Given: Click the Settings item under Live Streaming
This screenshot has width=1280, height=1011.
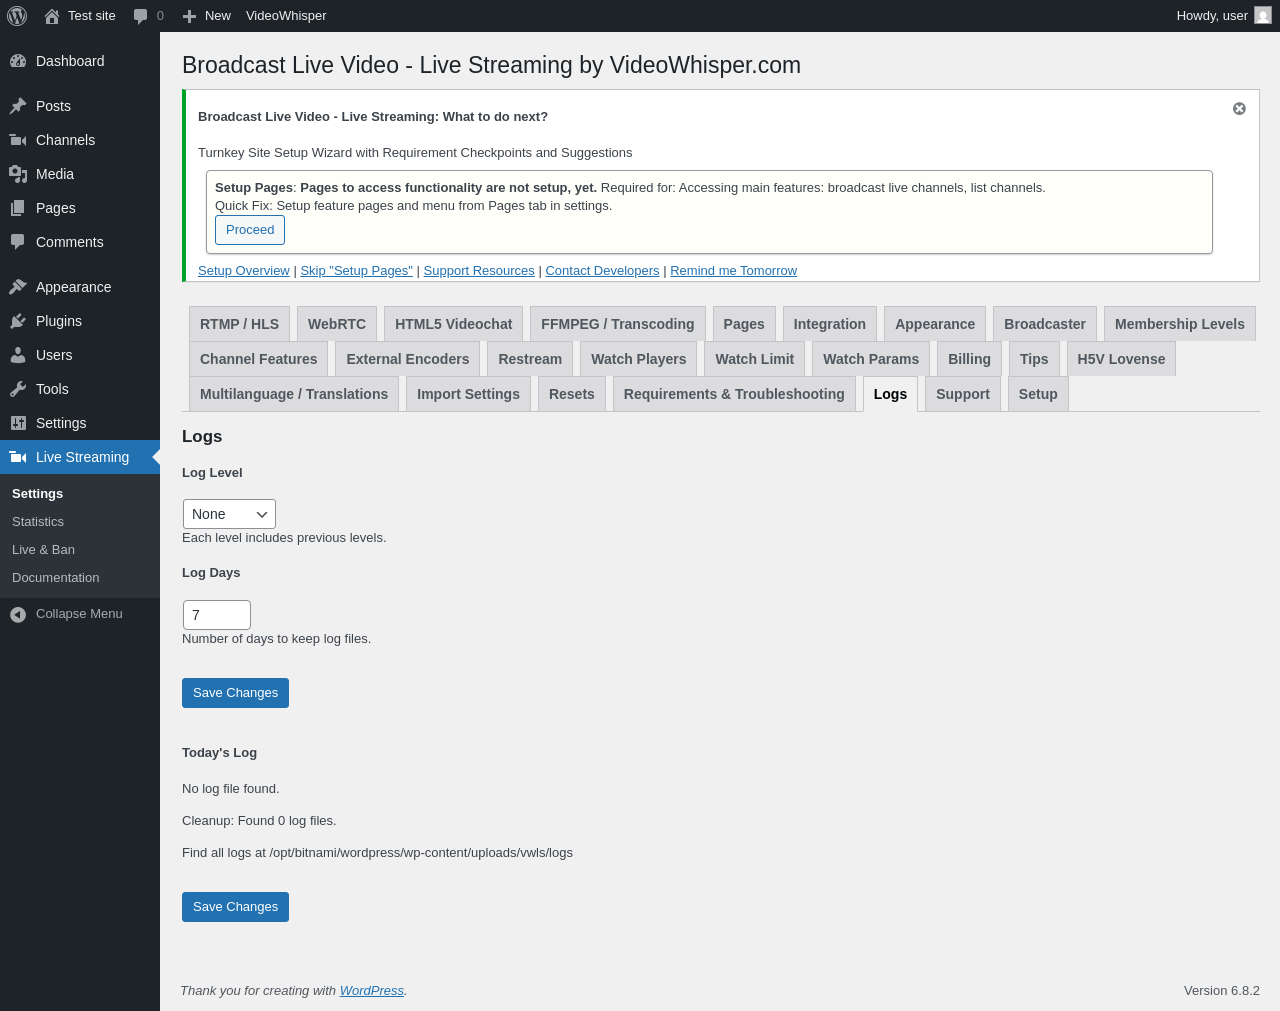Looking at the screenshot, I should click(80, 494).
